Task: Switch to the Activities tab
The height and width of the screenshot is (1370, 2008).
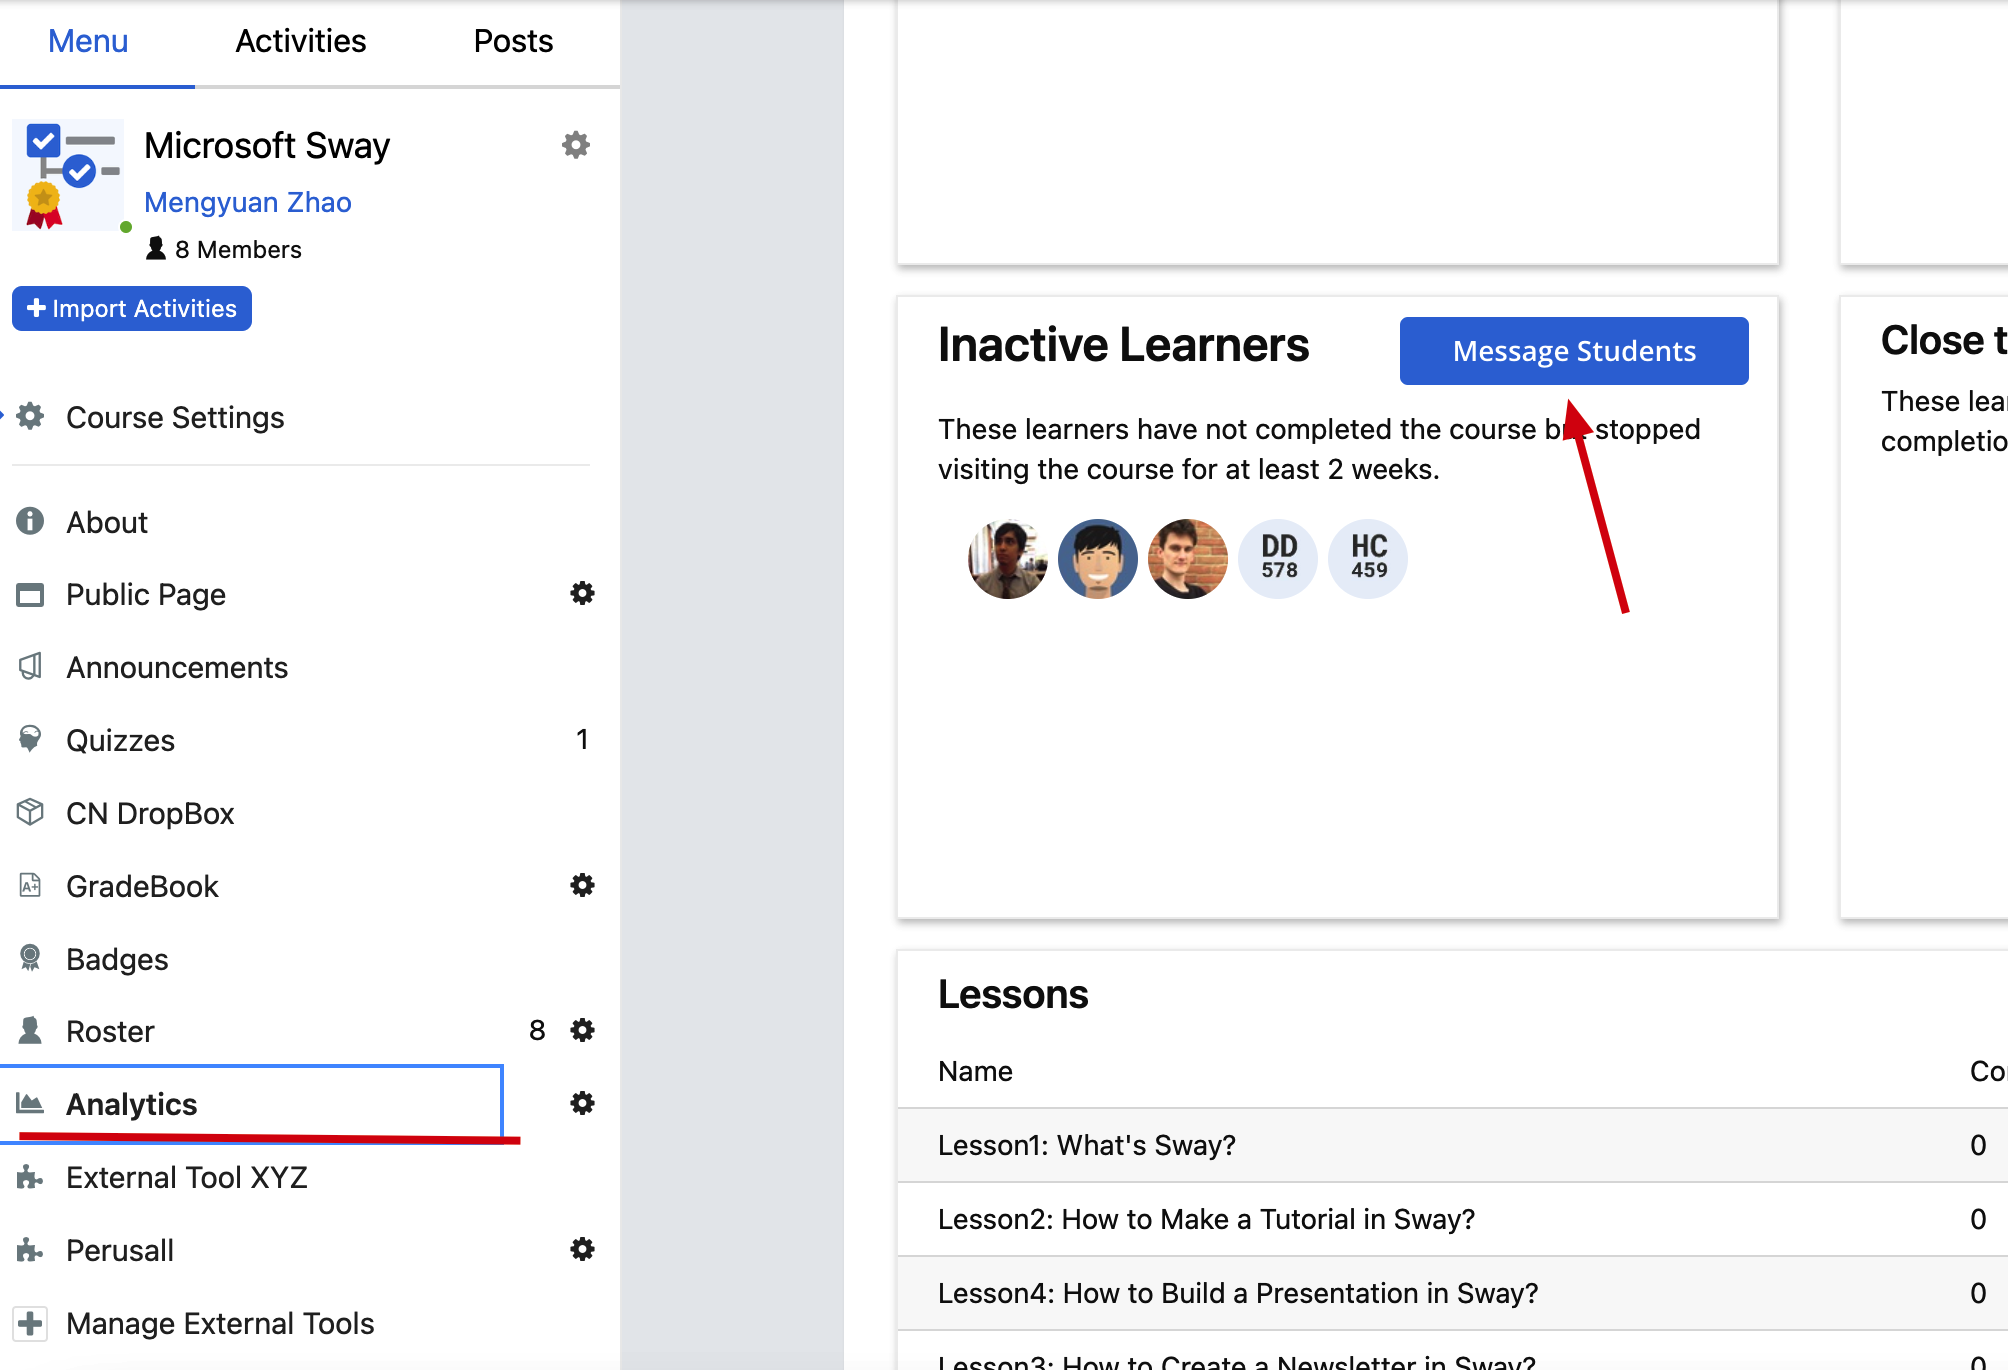Action: 301,41
